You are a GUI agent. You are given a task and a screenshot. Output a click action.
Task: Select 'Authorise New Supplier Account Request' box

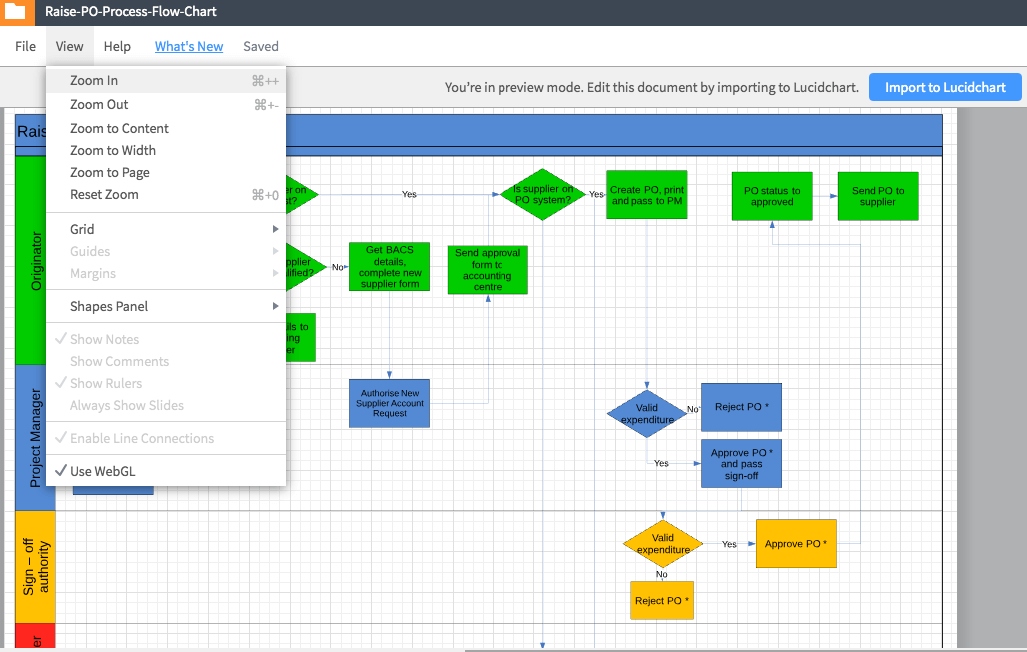[390, 404]
